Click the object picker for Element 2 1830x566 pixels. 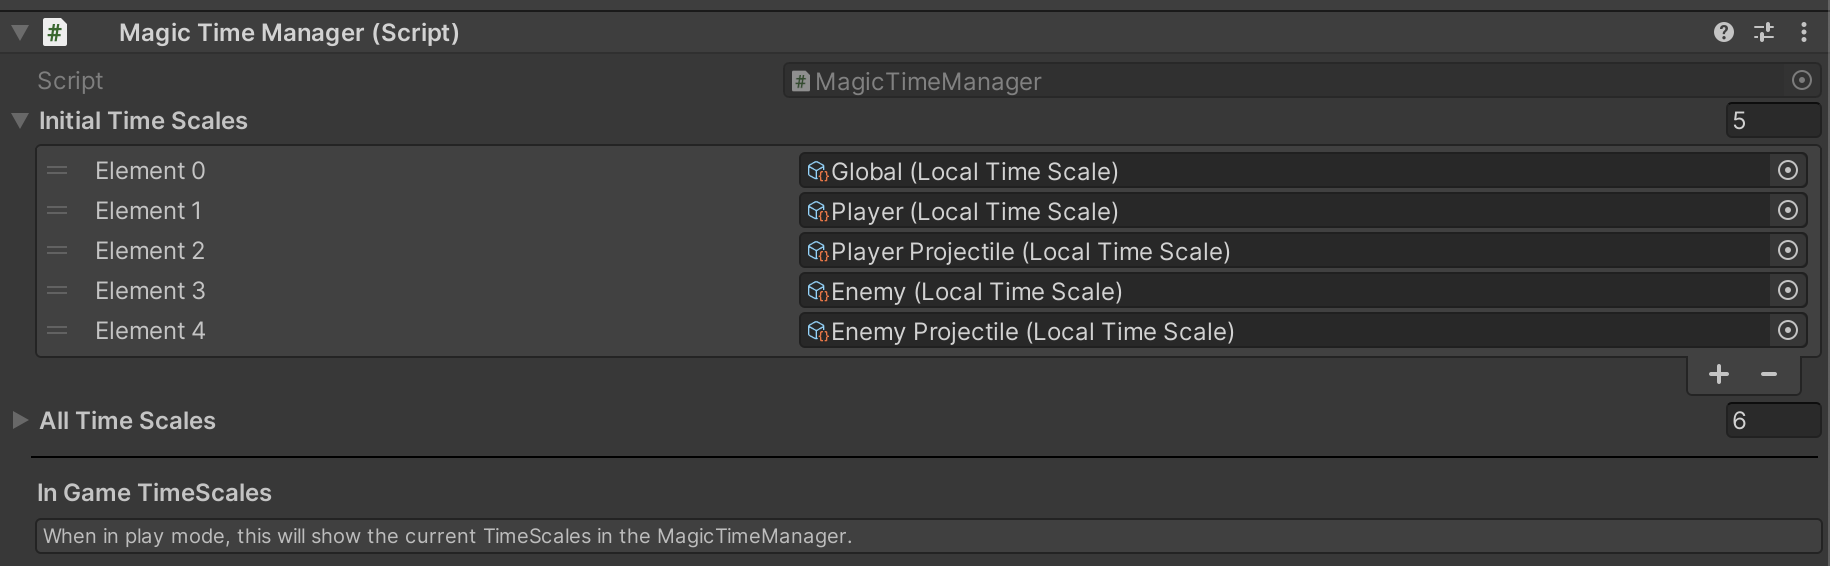point(1788,251)
